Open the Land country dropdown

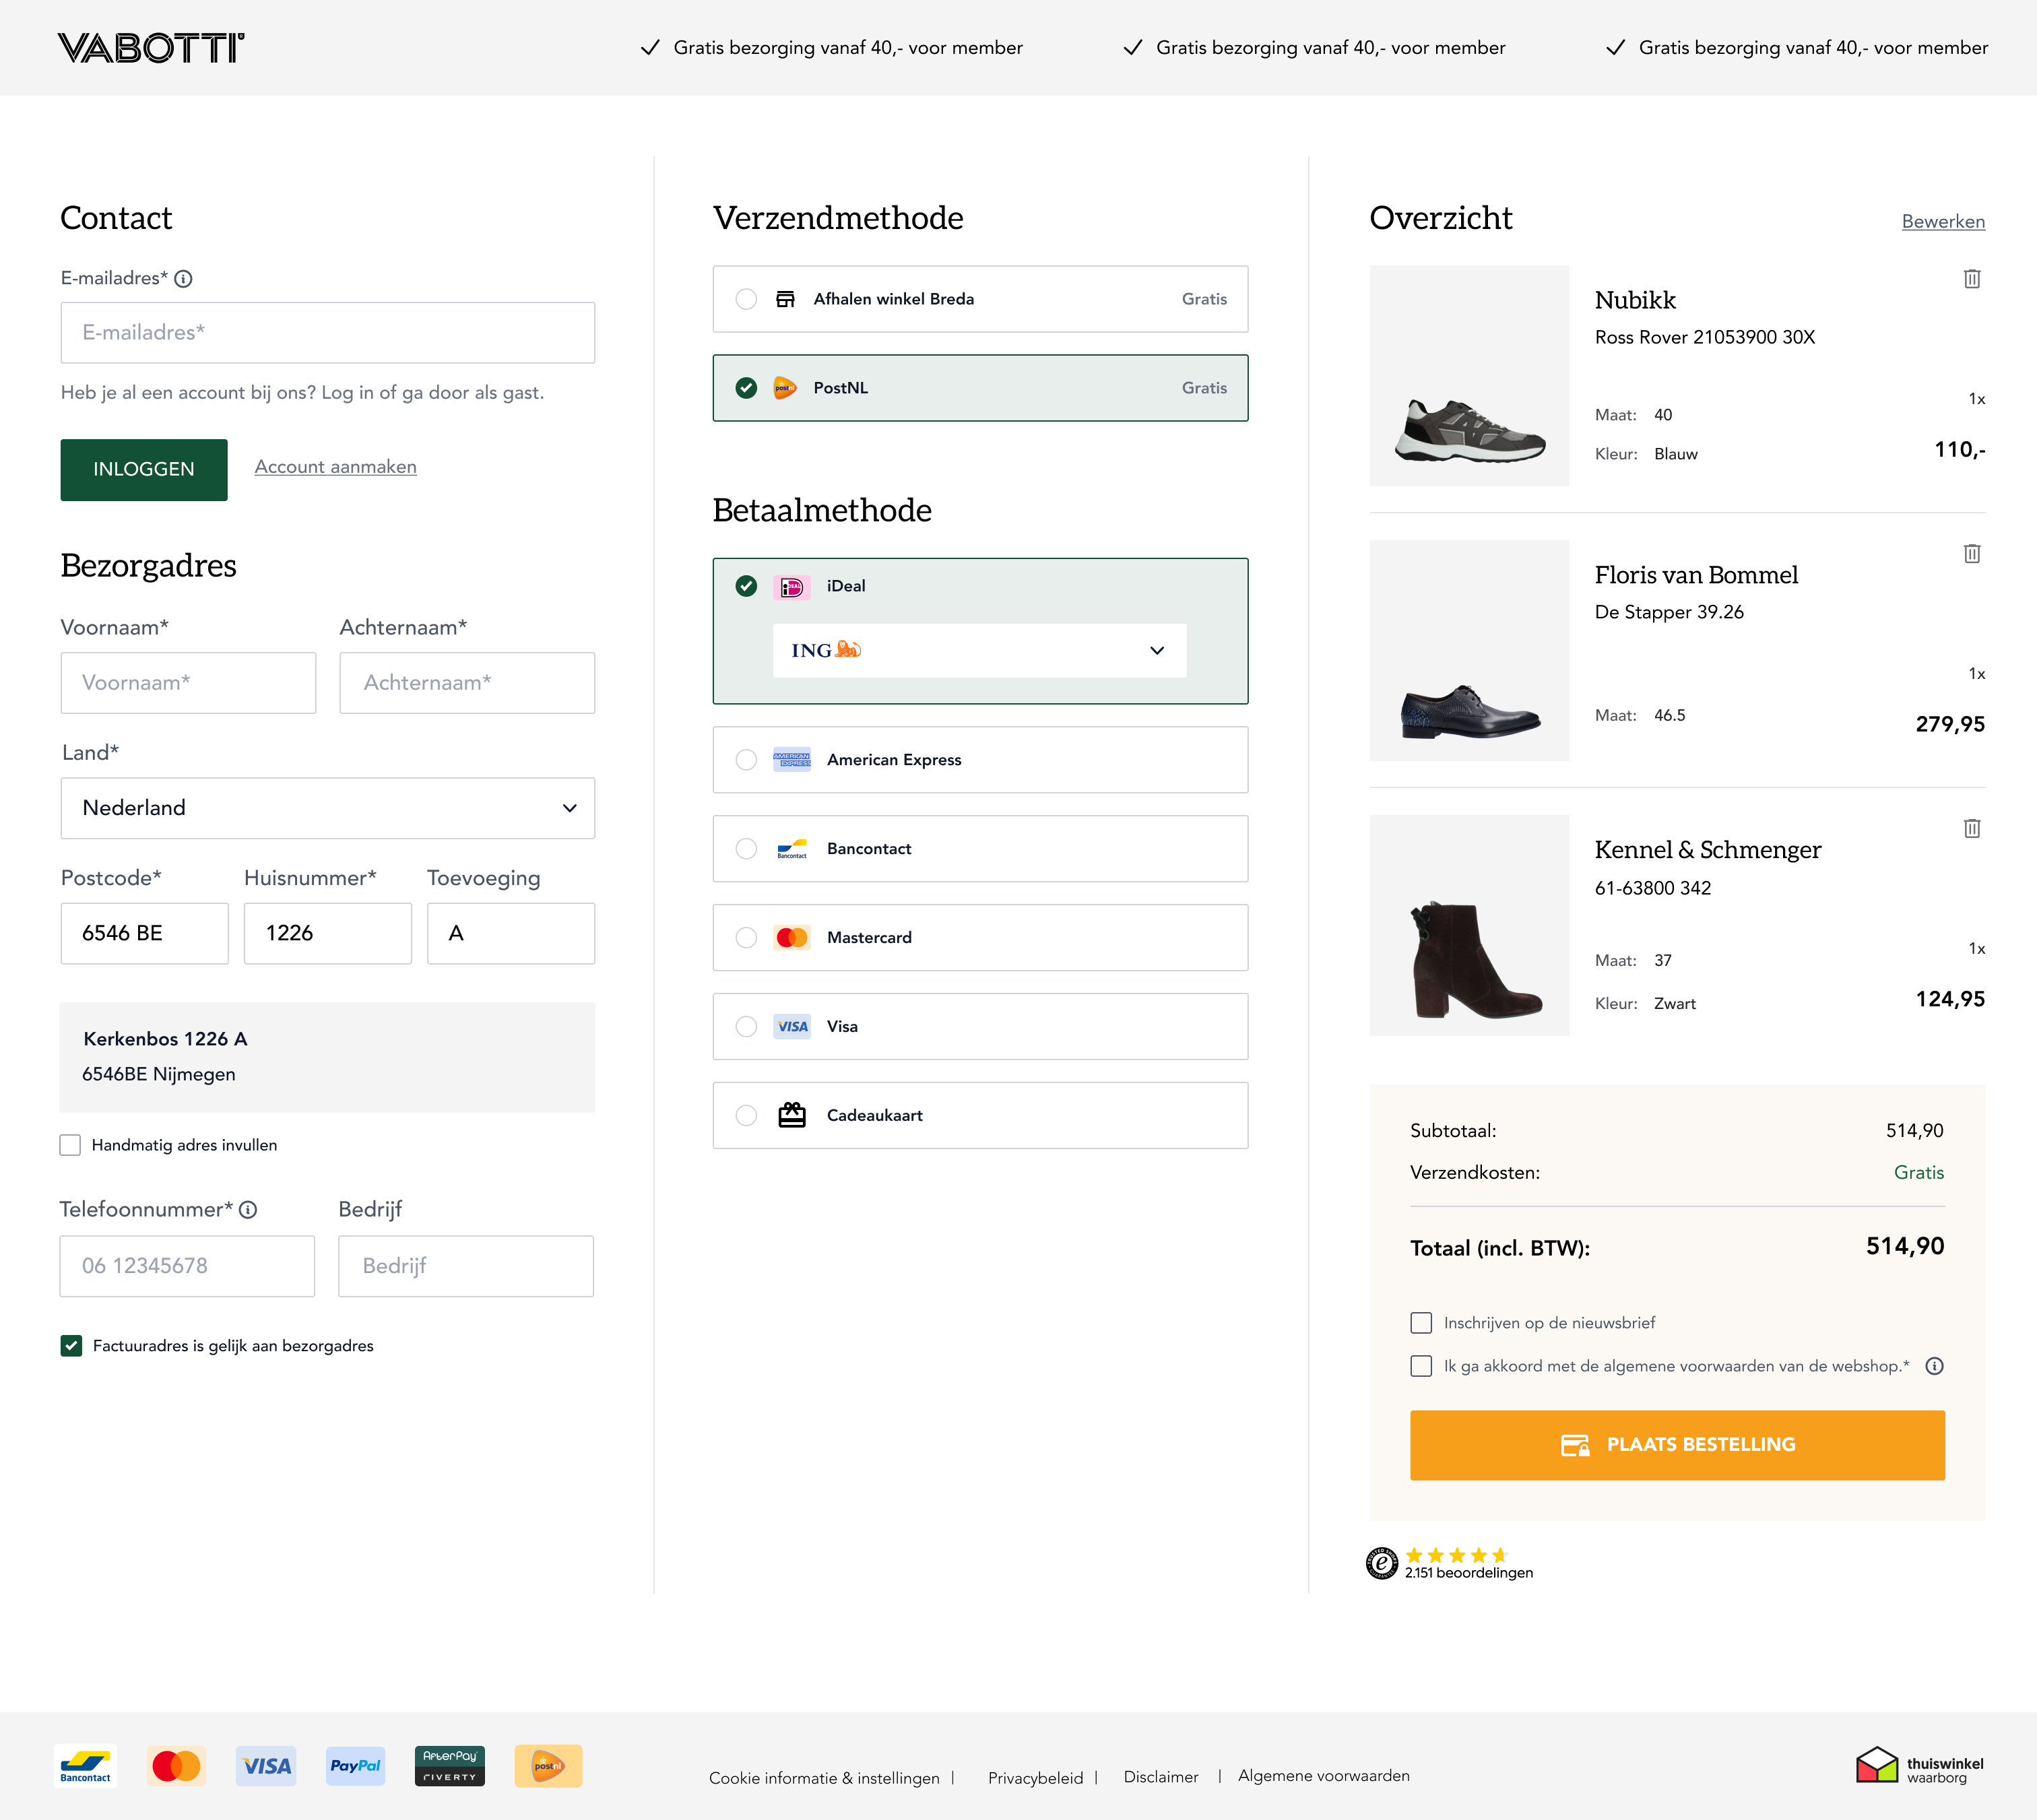tap(327, 808)
